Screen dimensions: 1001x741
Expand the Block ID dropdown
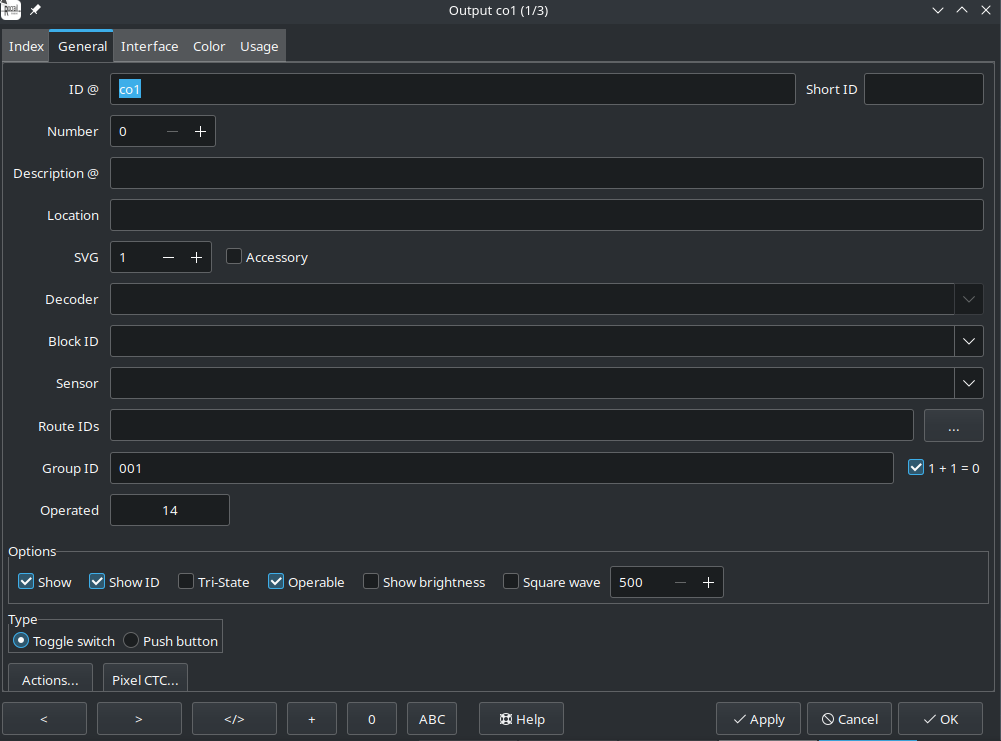(x=968, y=341)
